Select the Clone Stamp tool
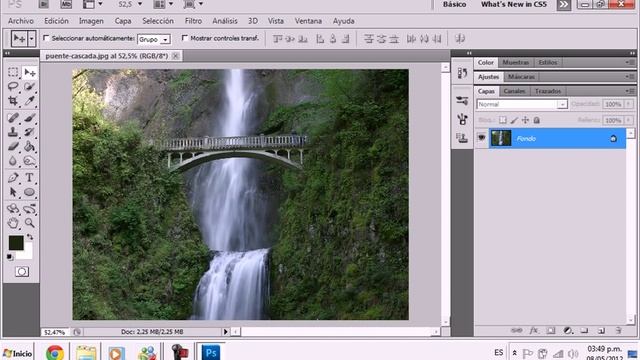 (13, 132)
